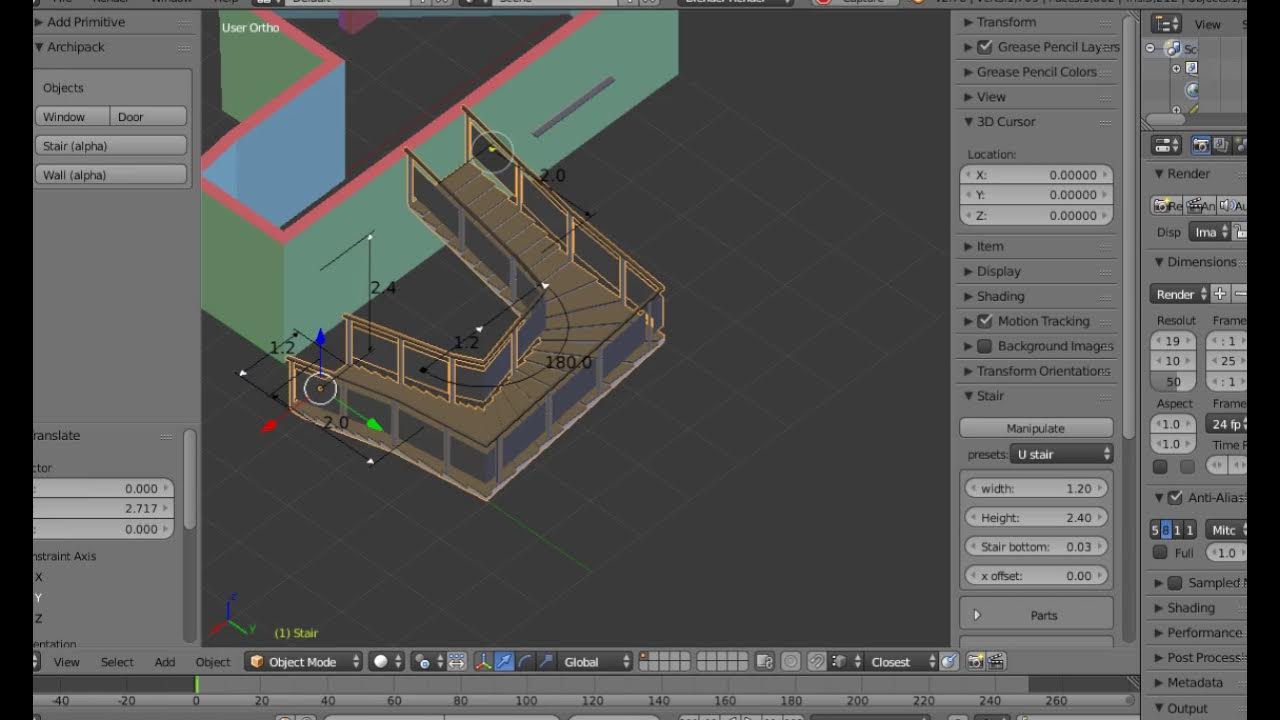The image size is (1280, 720).
Task: Click the Scene icon in the outliner
Action: pyautogui.click(x=1174, y=49)
